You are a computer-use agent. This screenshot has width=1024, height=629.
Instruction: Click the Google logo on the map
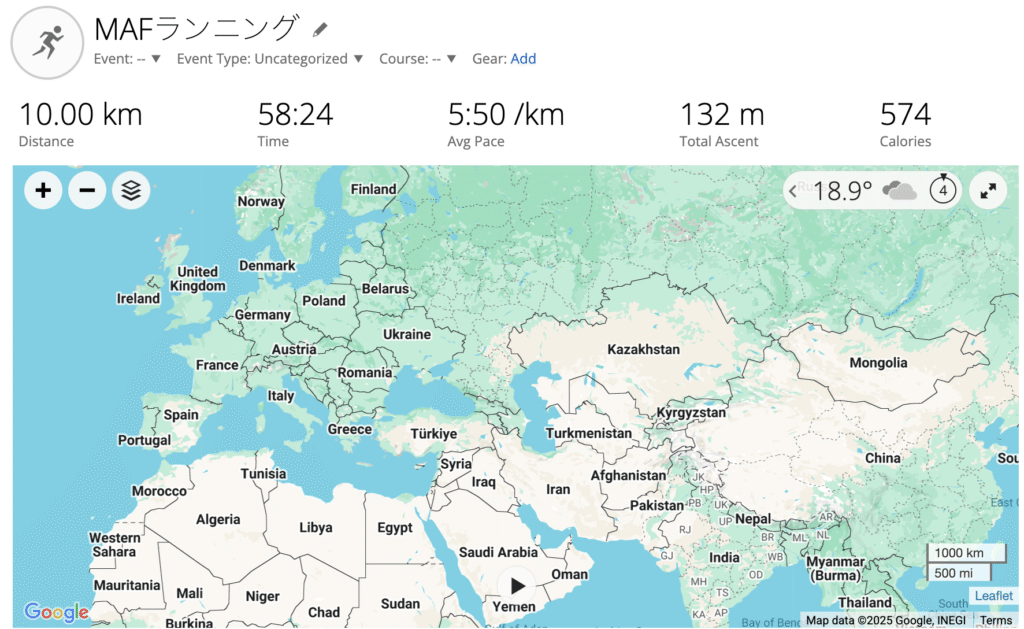click(57, 613)
